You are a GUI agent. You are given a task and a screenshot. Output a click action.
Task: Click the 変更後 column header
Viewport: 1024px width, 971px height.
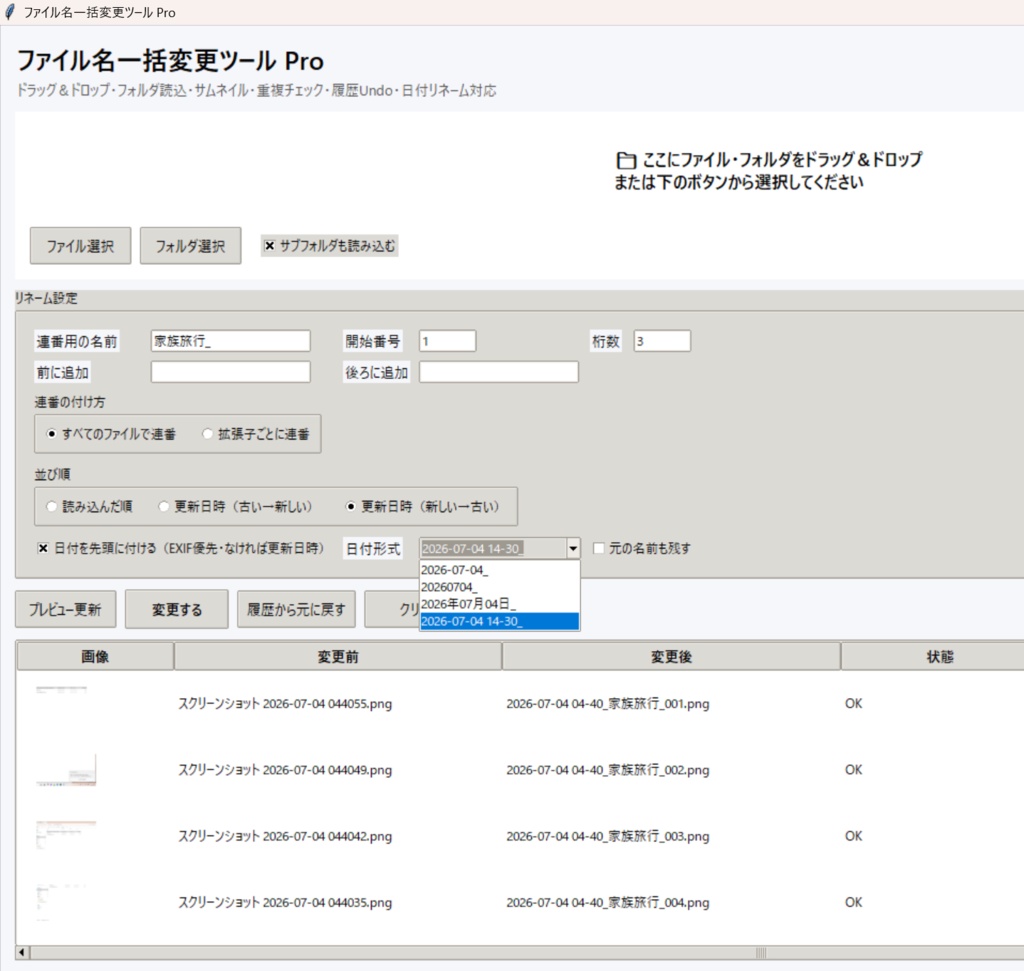[671, 656]
